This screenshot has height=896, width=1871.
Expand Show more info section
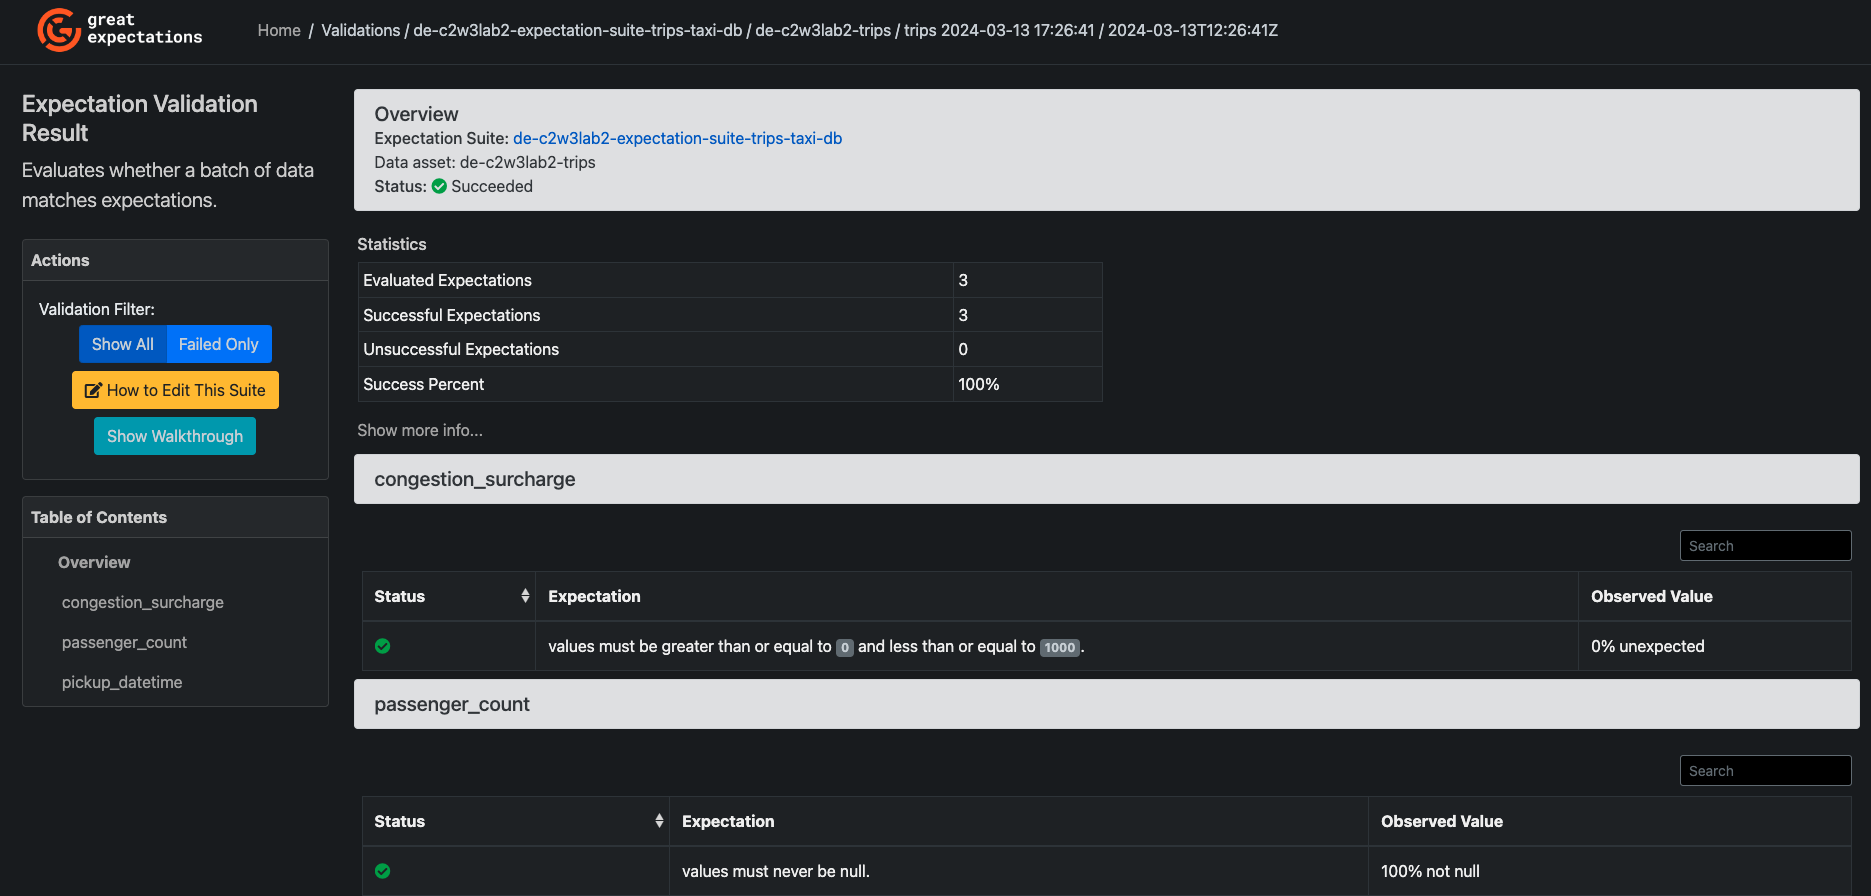click(x=420, y=430)
